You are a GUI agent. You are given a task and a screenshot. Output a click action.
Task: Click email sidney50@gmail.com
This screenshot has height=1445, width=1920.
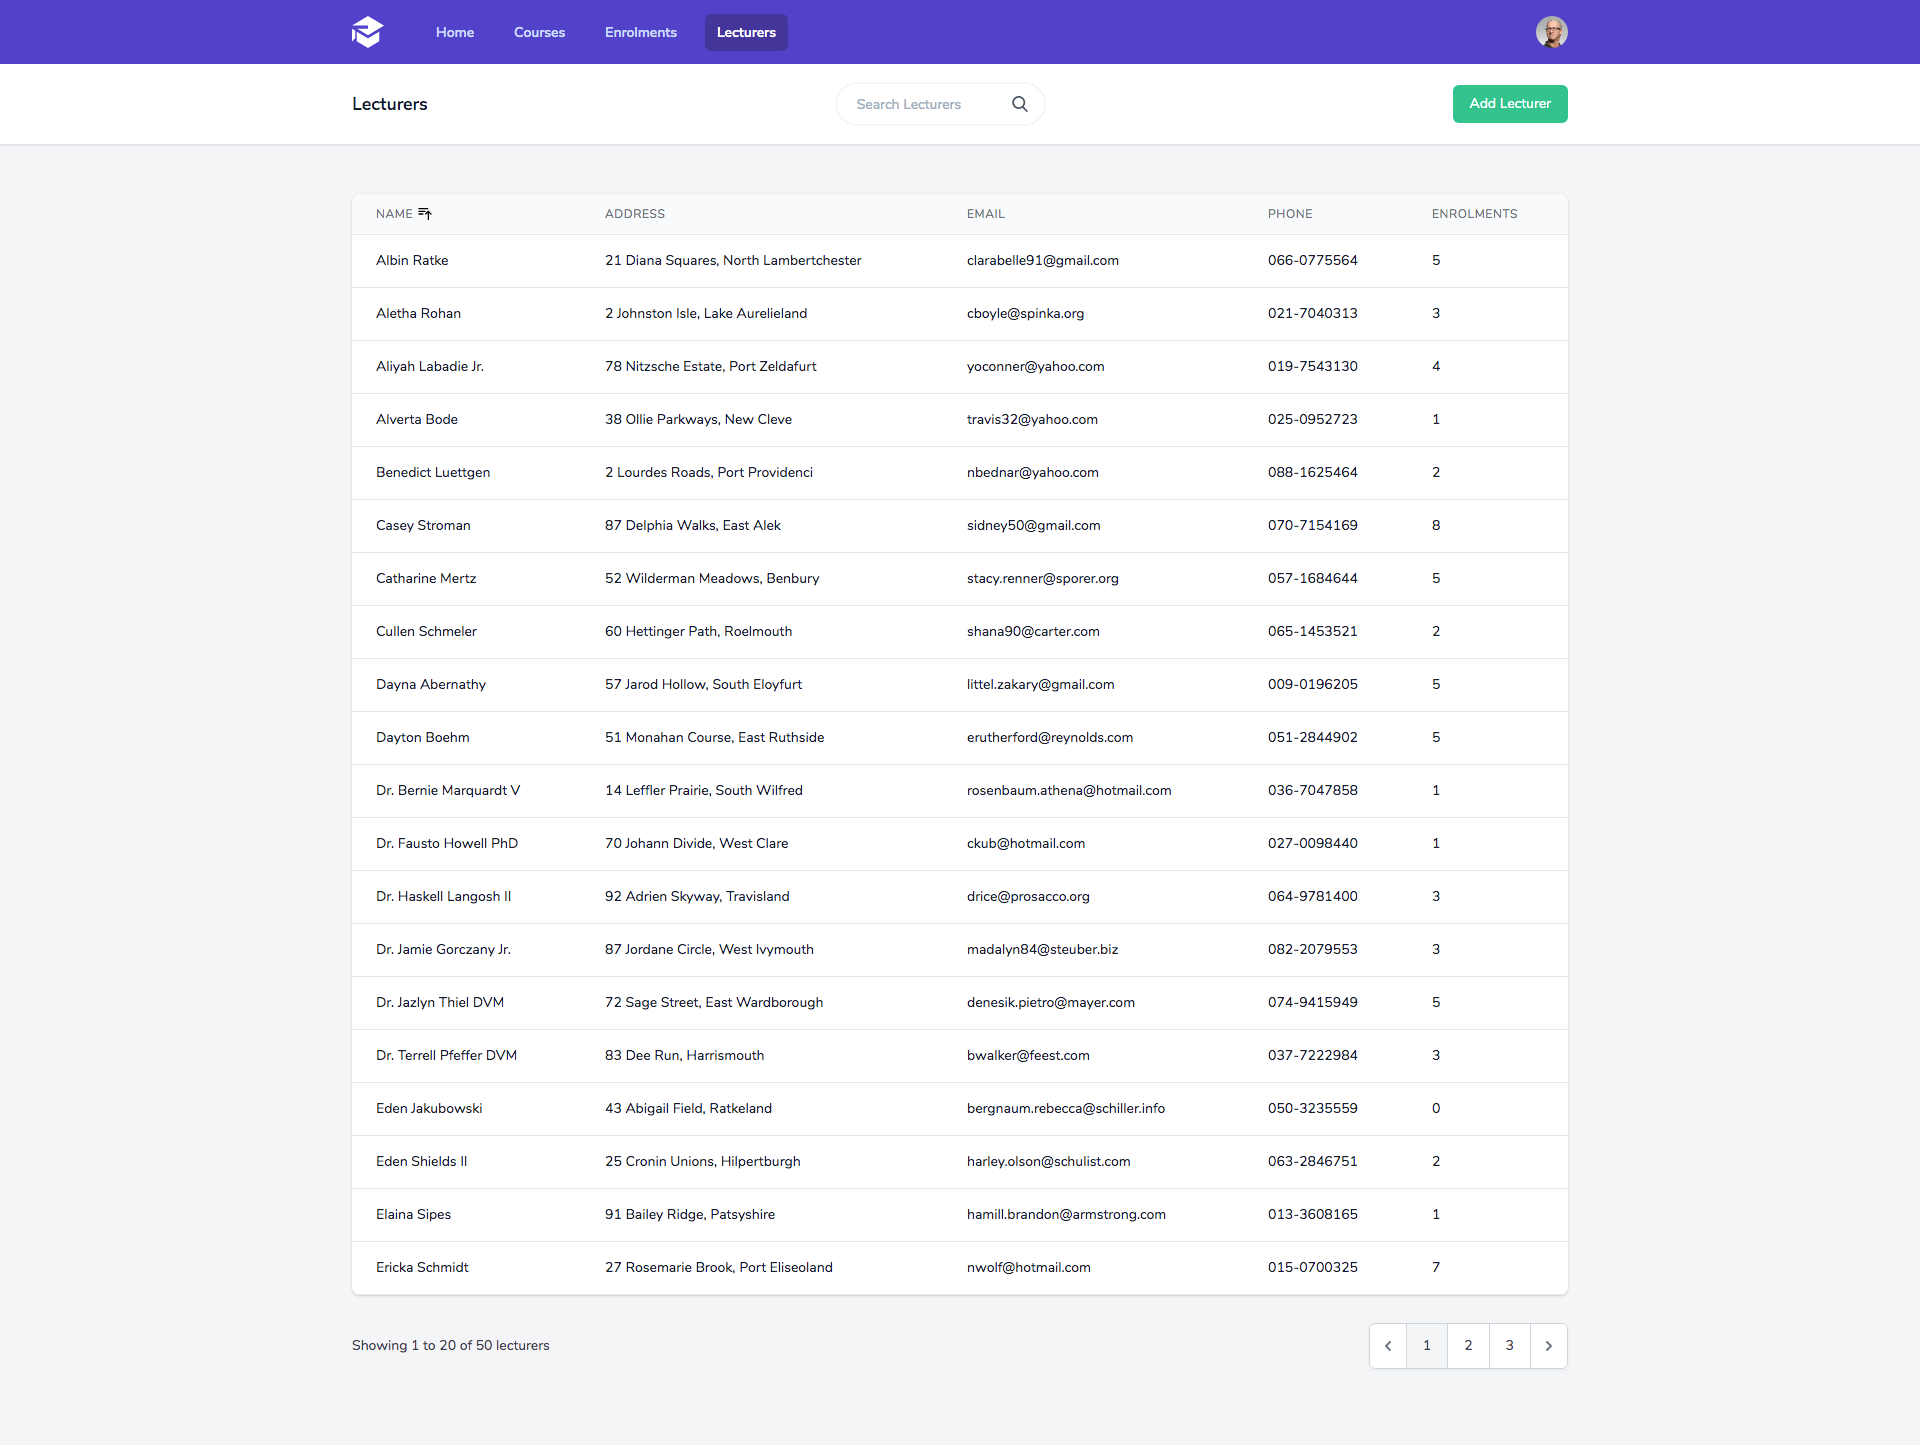click(x=1034, y=526)
